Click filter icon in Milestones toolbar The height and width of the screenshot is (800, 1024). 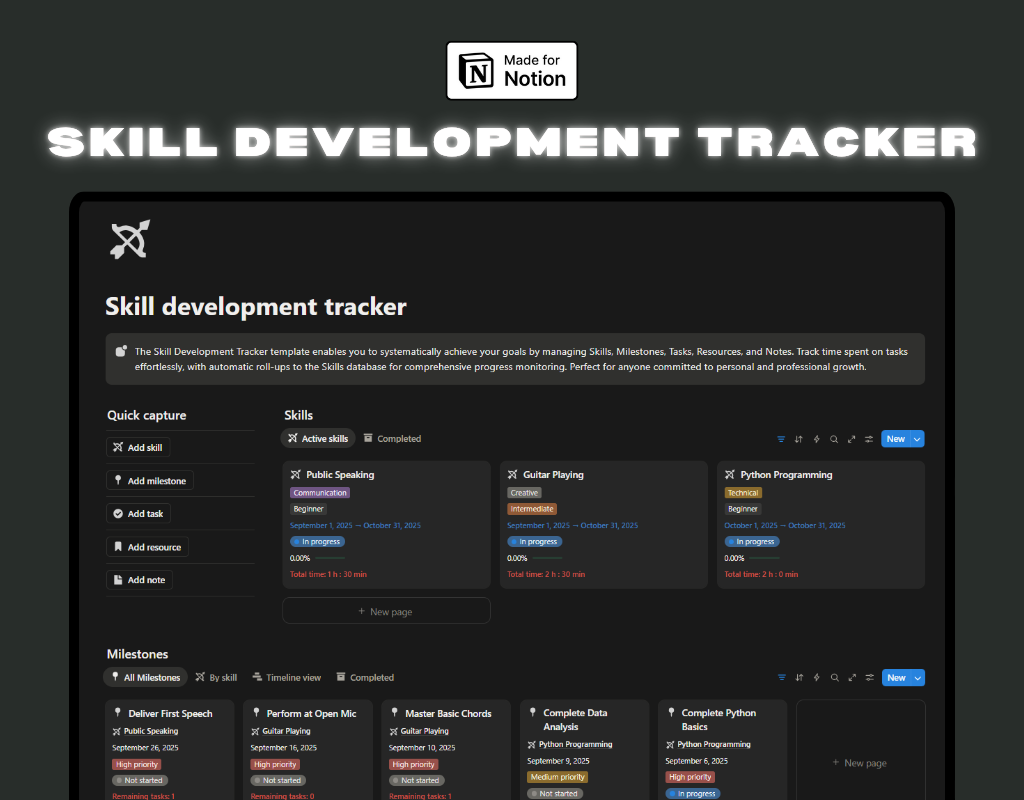coord(782,678)
